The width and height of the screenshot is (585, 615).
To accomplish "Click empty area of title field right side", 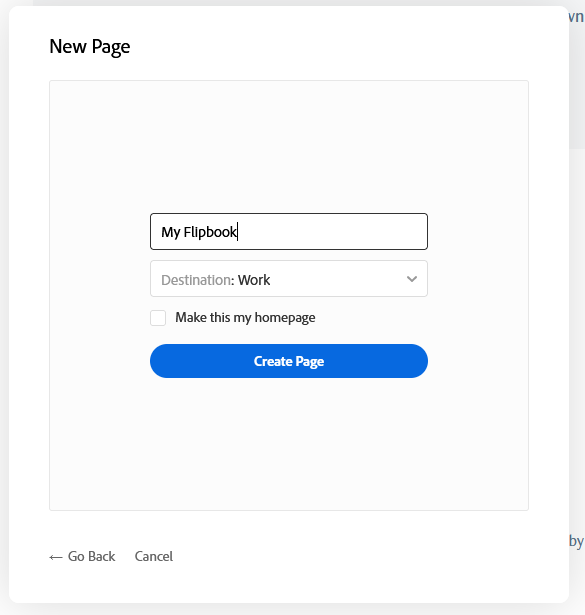I will point(333,231).
